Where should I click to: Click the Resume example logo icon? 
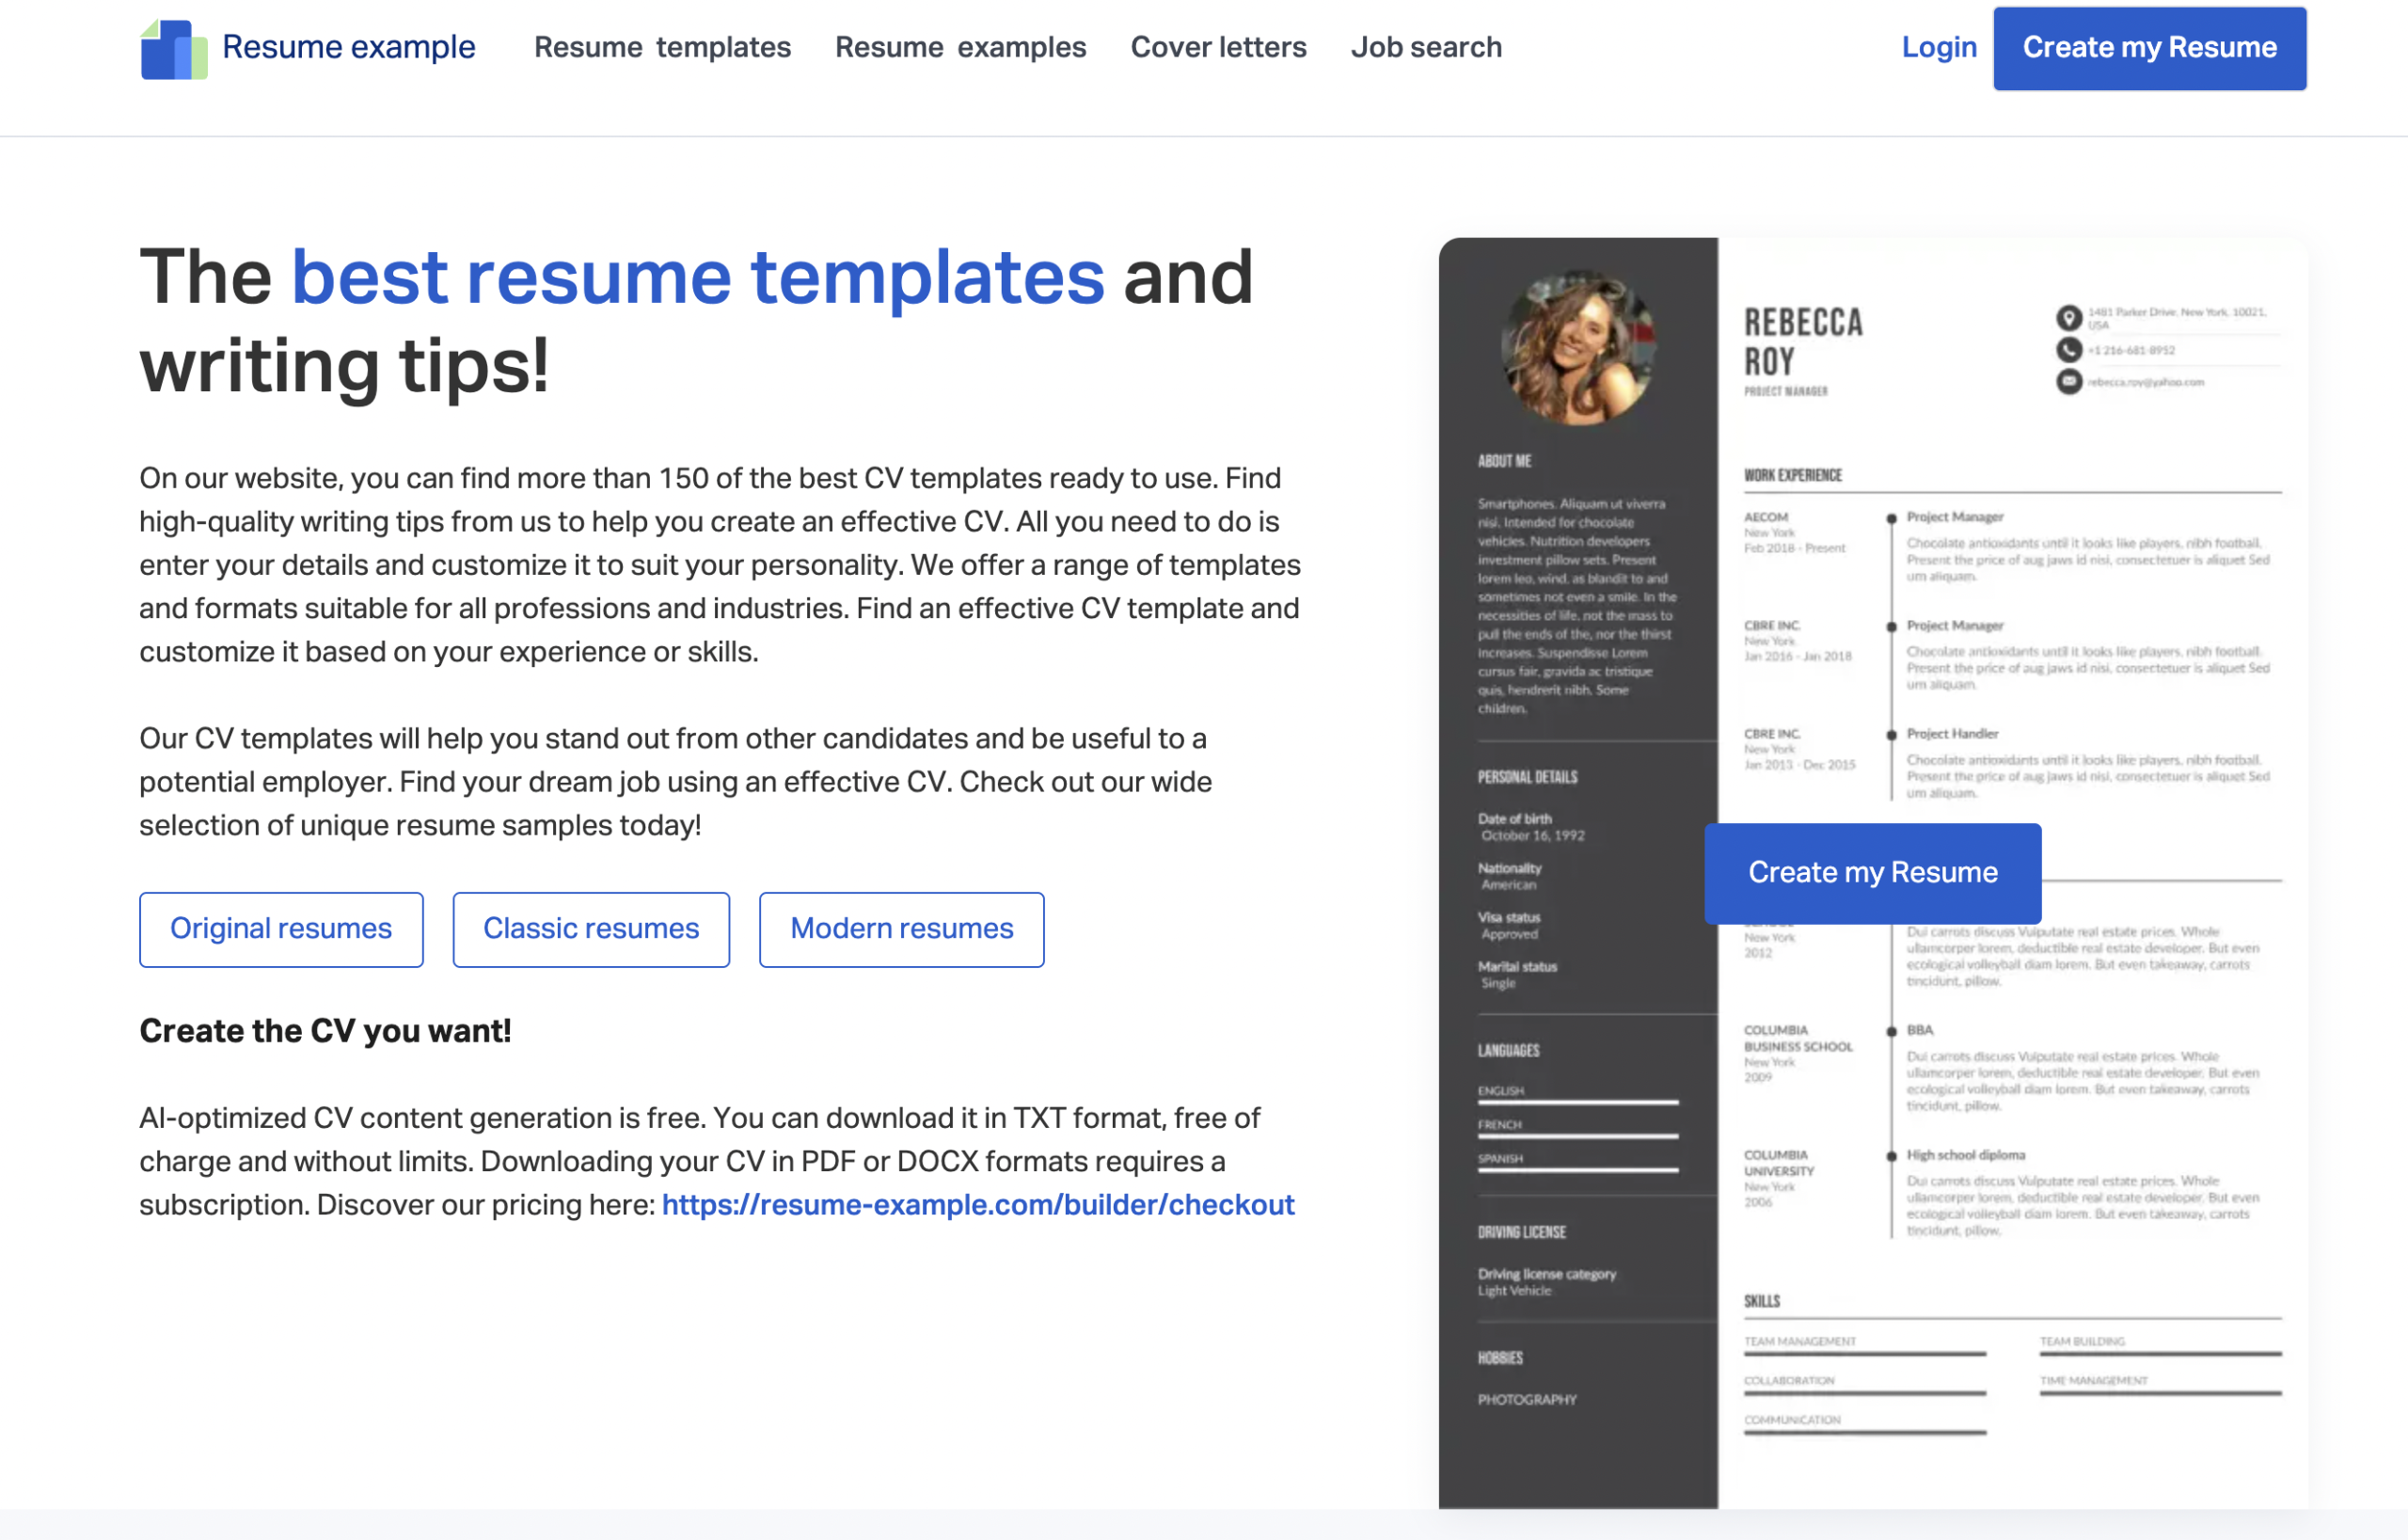coord(174,49)
